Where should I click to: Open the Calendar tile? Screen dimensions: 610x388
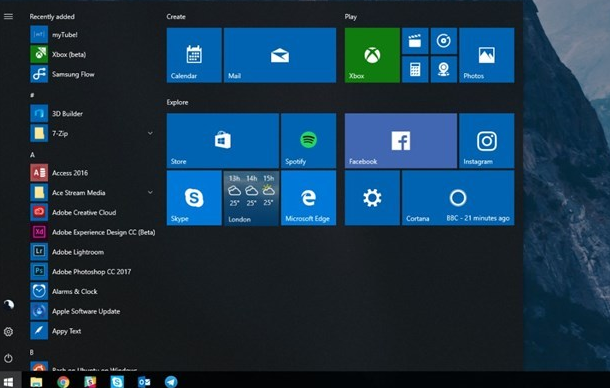pos(194,55)
